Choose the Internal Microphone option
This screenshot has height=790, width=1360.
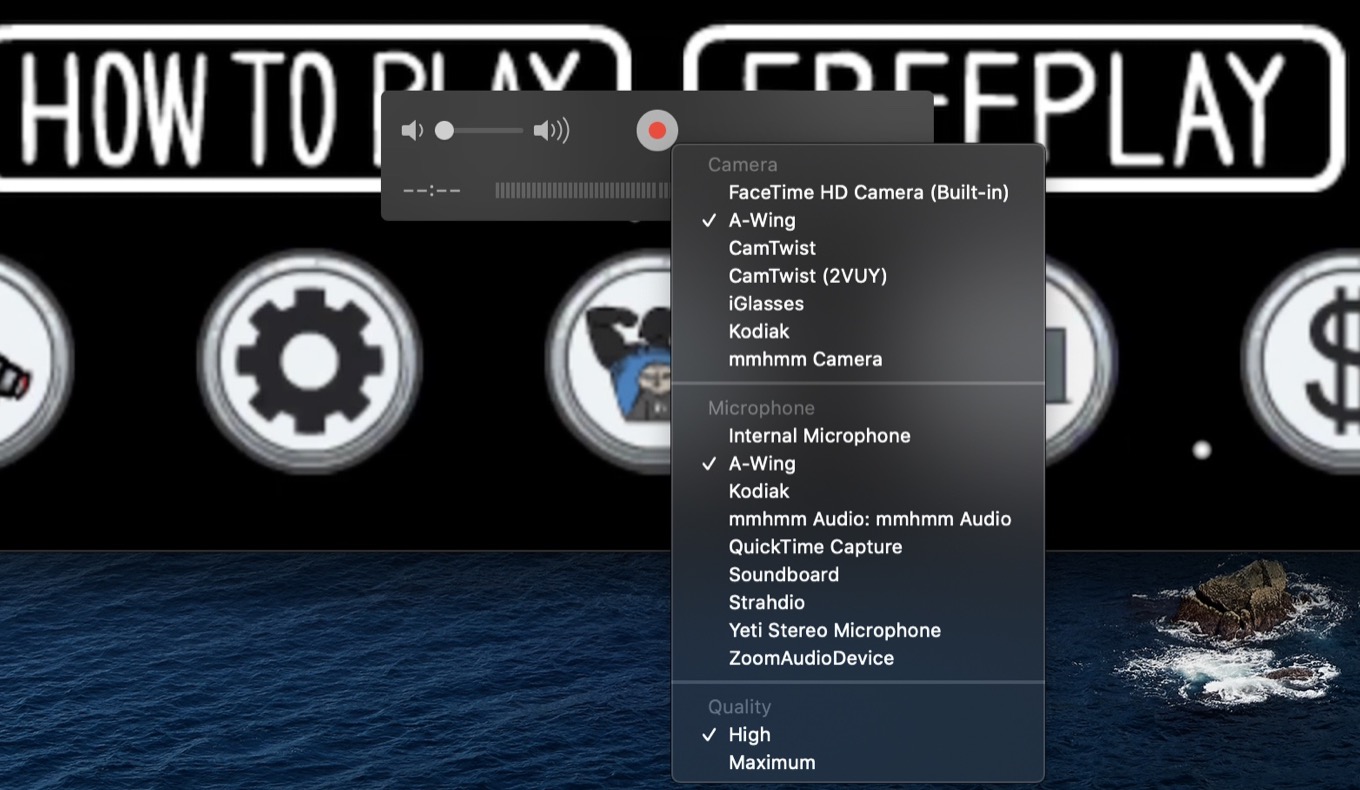click(819, 435)
